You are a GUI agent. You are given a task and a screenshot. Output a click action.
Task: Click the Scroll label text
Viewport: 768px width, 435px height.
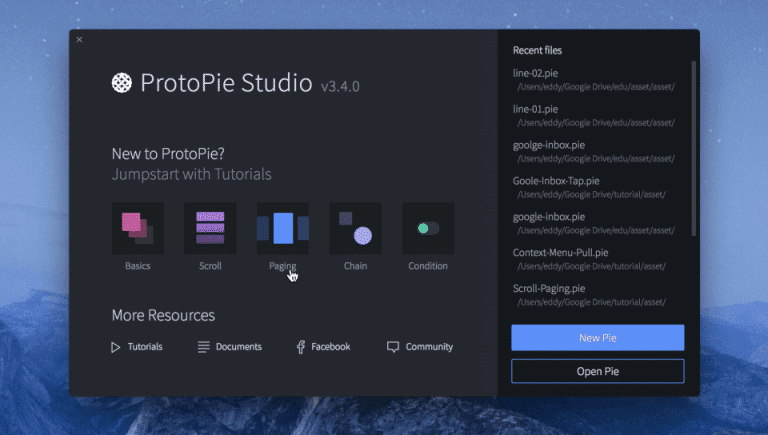click(x=210, y=266)
